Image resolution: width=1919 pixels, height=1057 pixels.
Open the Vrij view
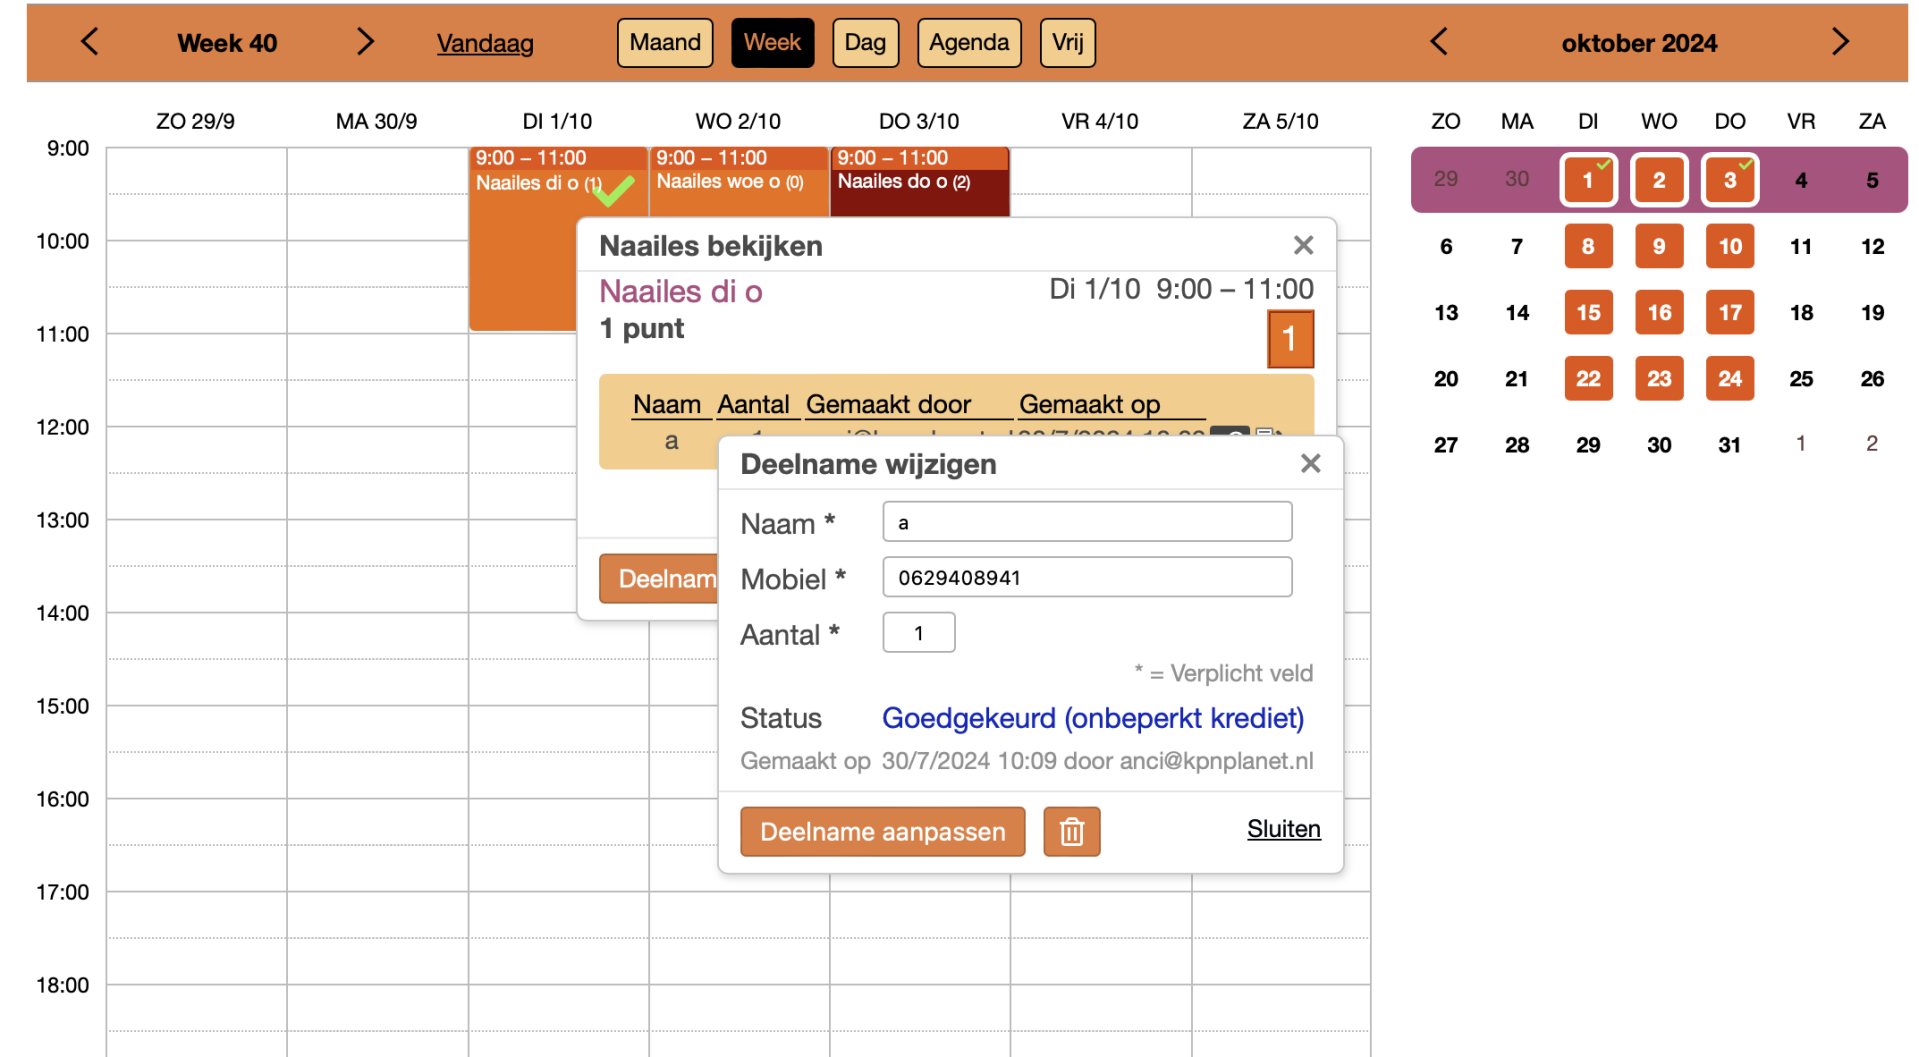click(1068, 43)
